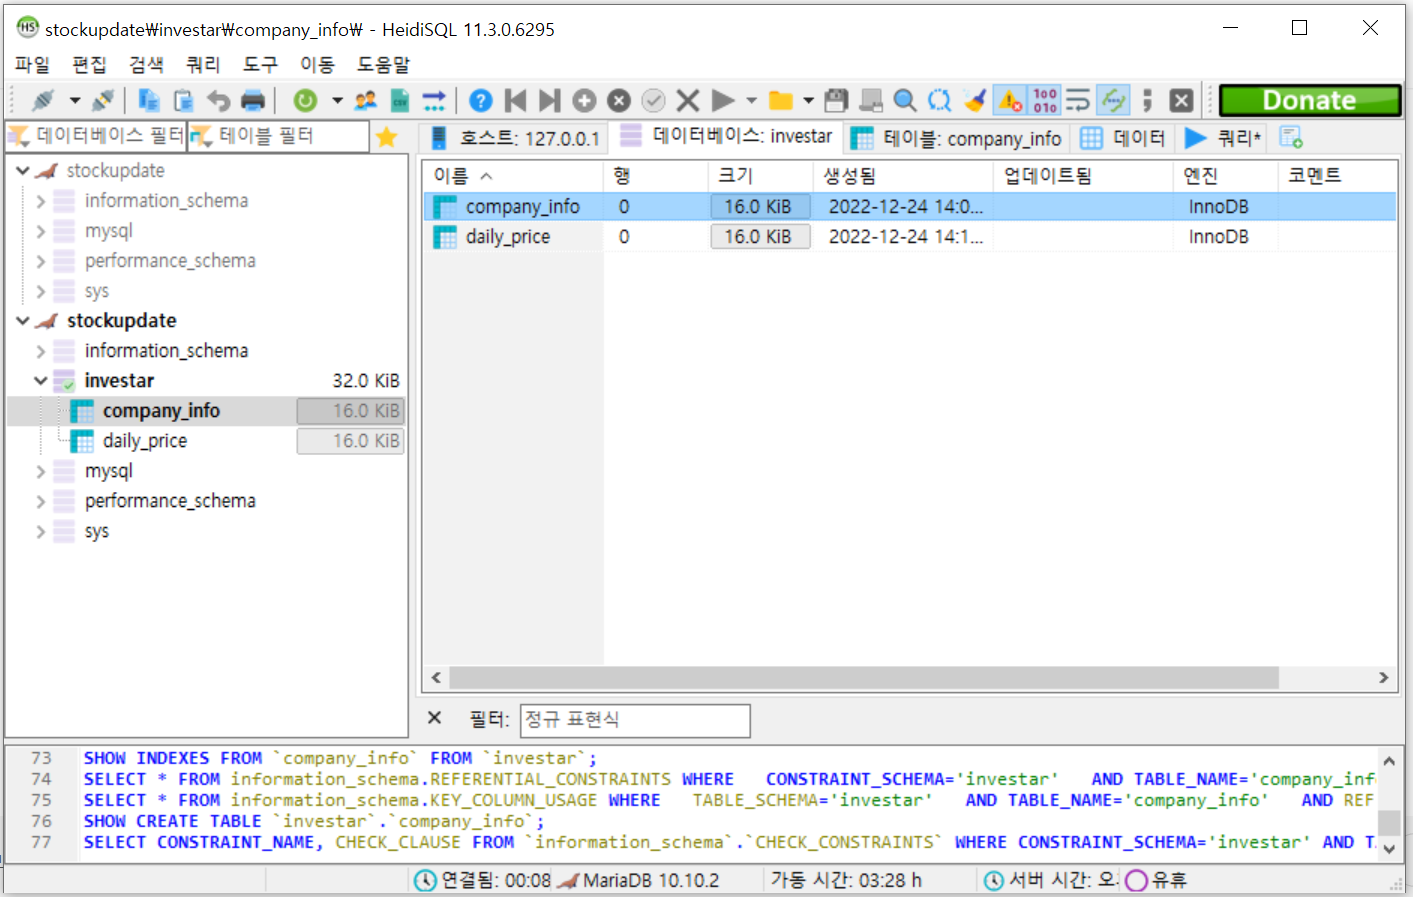Expand the active session's mysql node

pyautogui.click(x=40, y=471)
